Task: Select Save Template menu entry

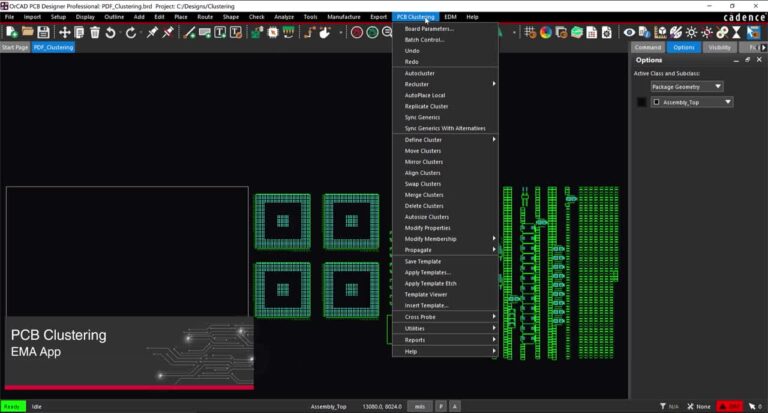Action: [x=445, y=262]
